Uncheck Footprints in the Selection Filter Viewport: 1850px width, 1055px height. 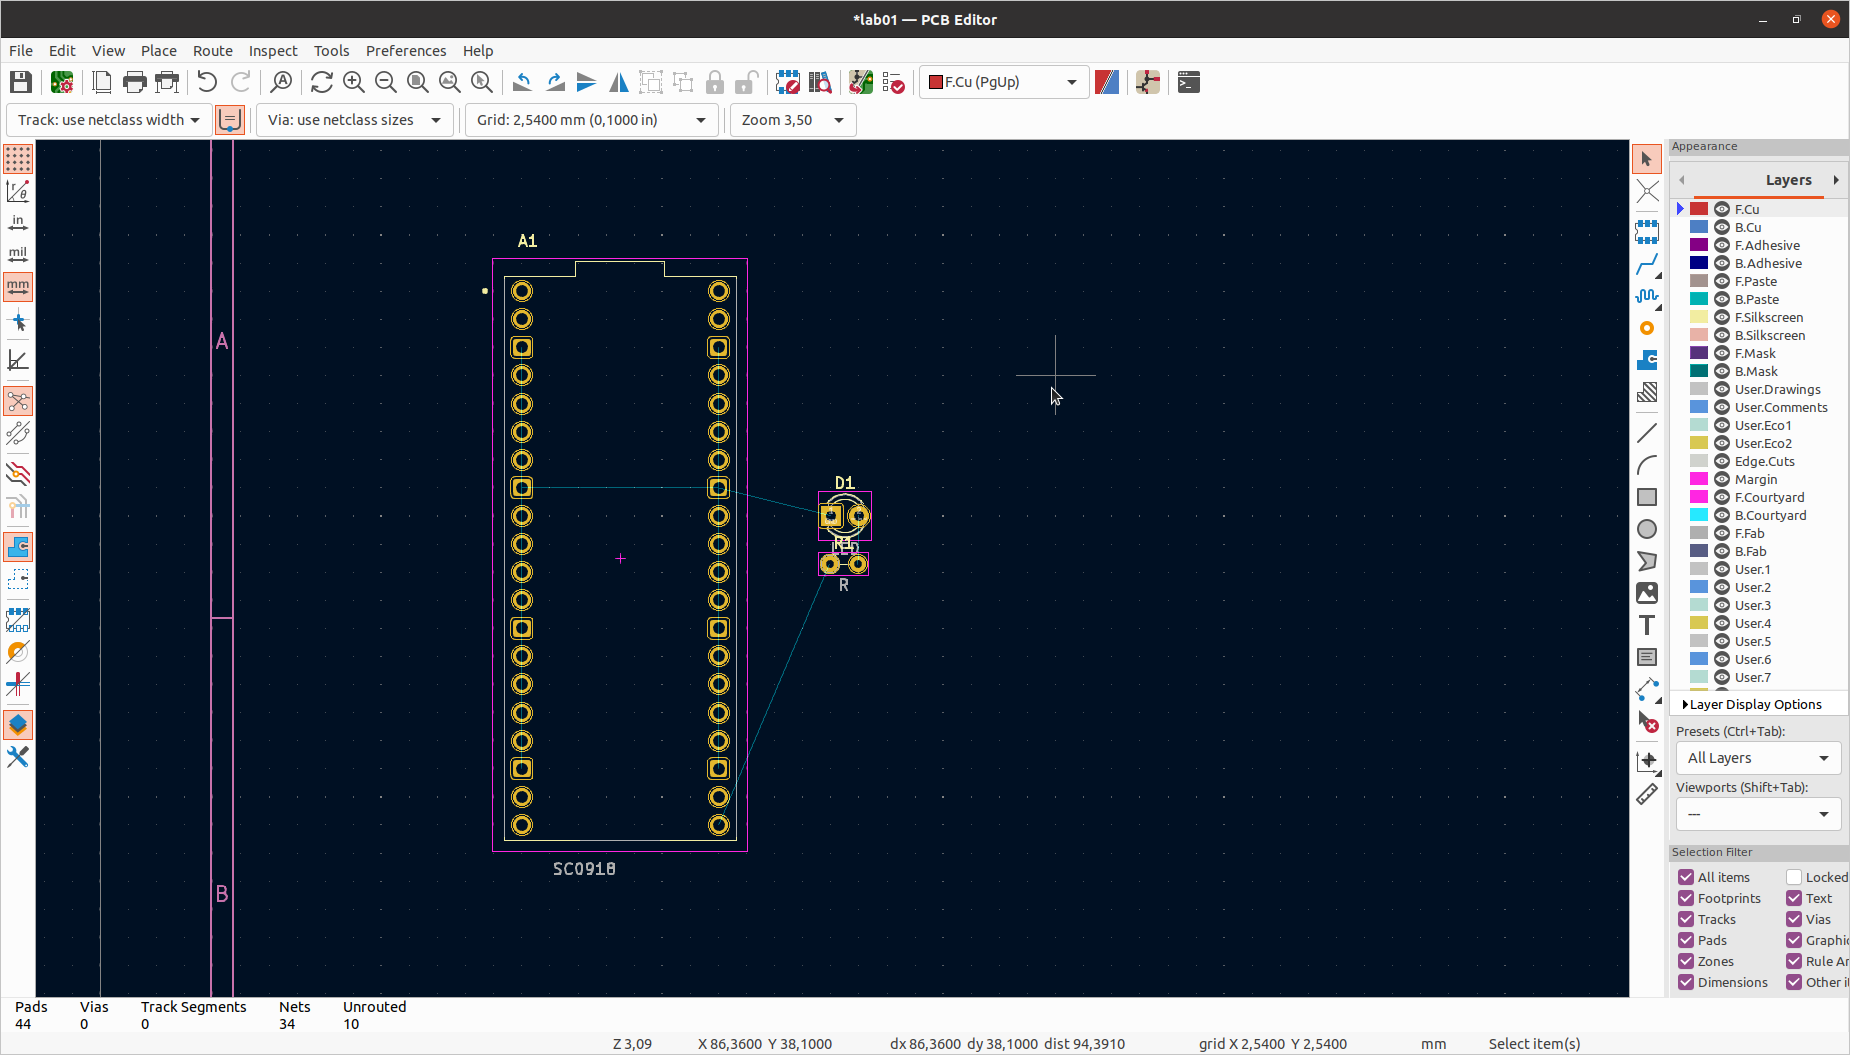pos(1685,897)
